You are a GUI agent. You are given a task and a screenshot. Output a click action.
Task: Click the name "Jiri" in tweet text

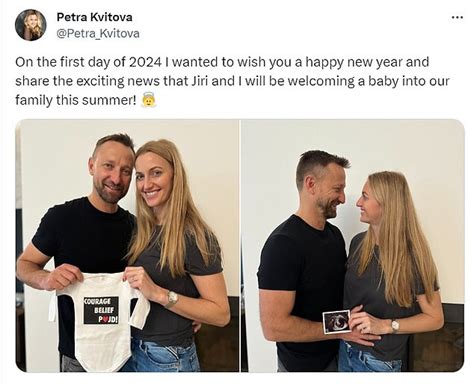tap(200, 81)
